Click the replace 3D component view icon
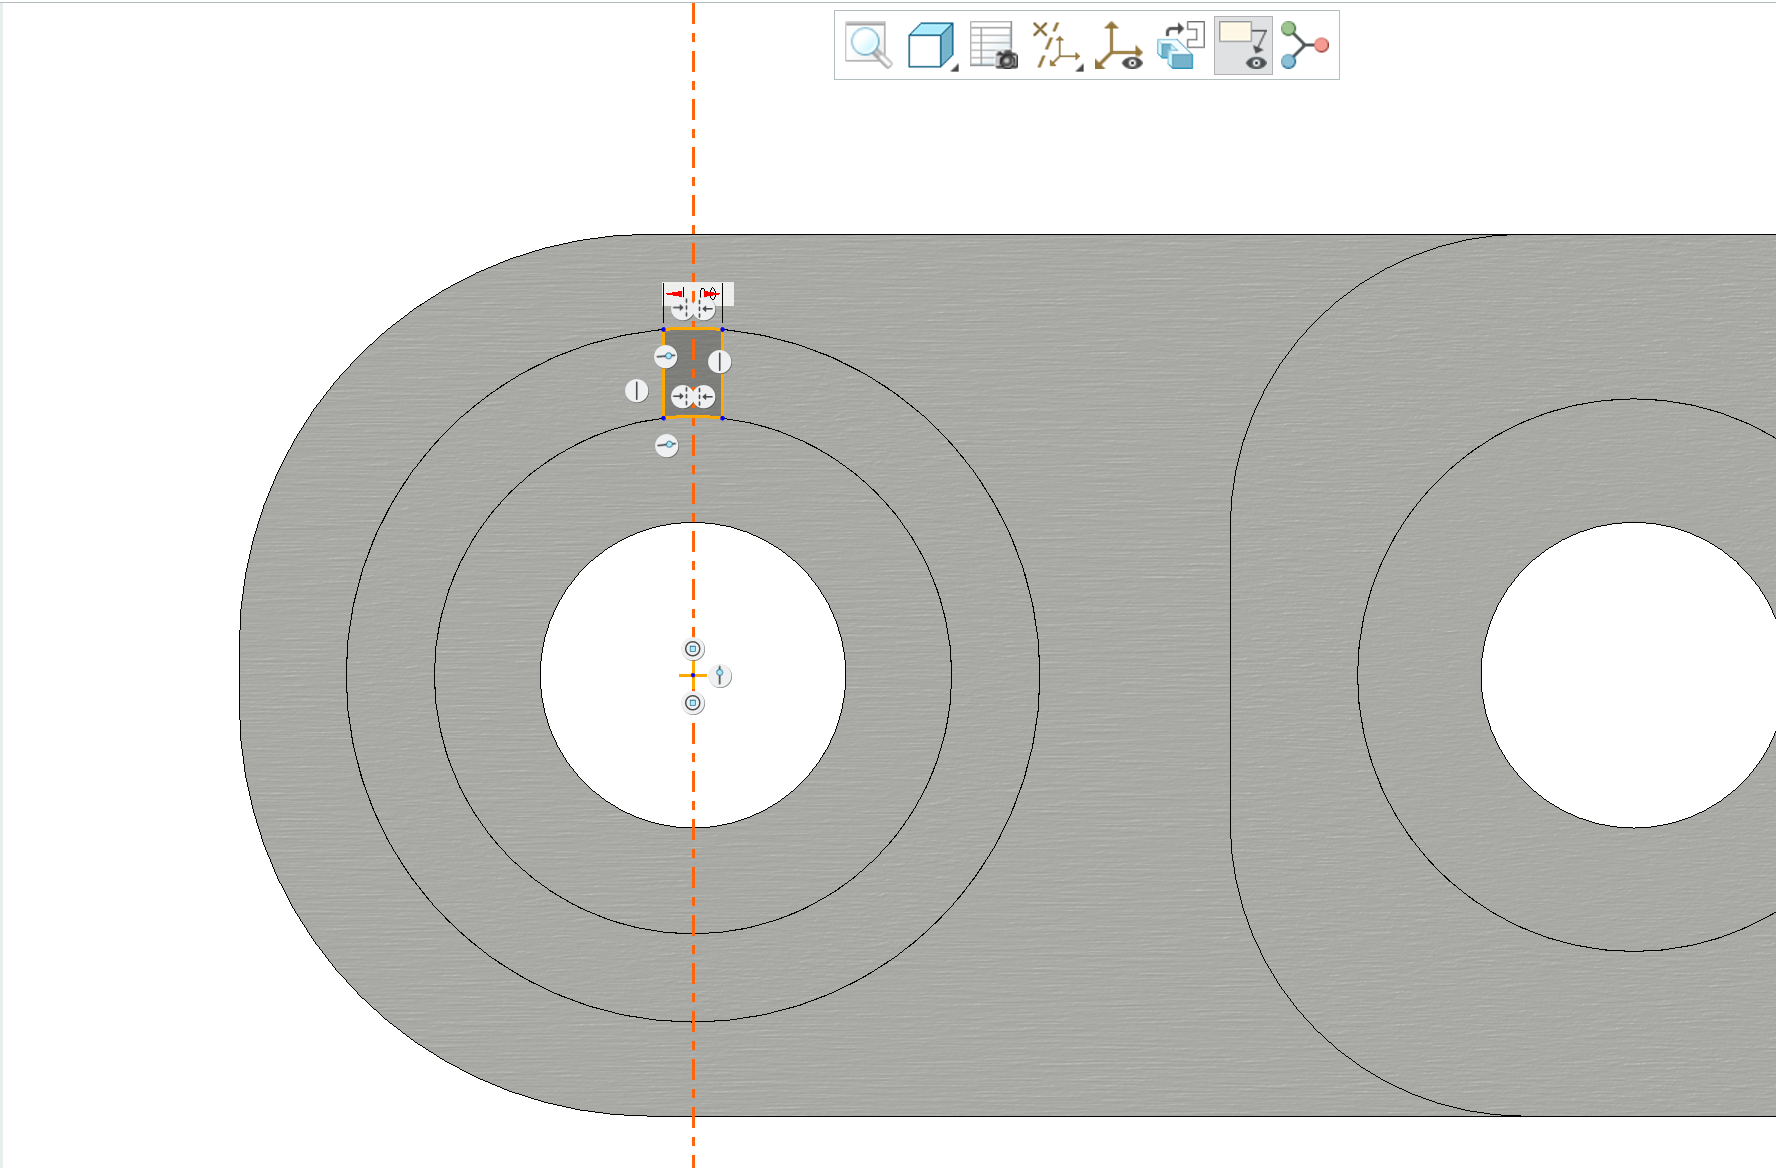Screen dimensions: 1776x1168 1180,45
